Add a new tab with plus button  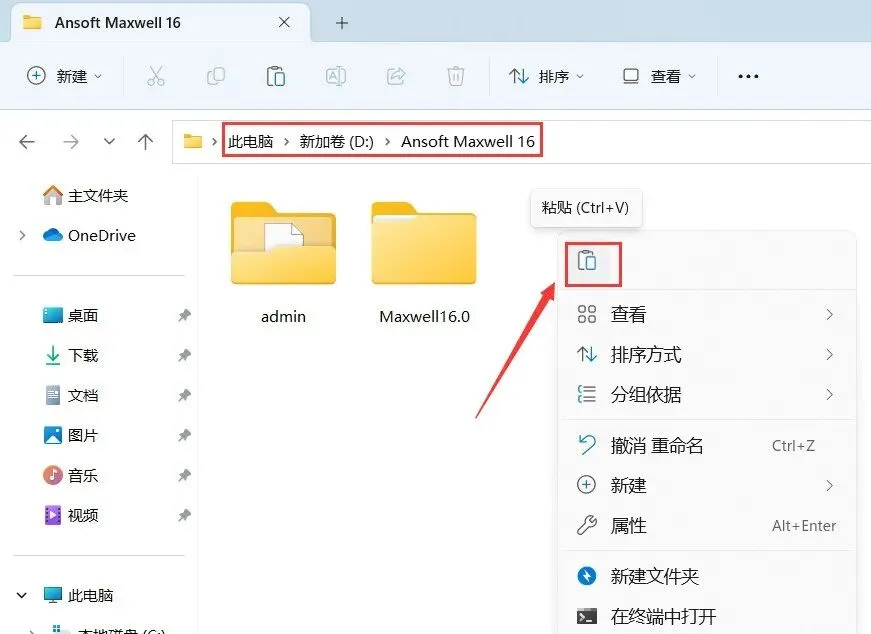(x=342, y=23)
